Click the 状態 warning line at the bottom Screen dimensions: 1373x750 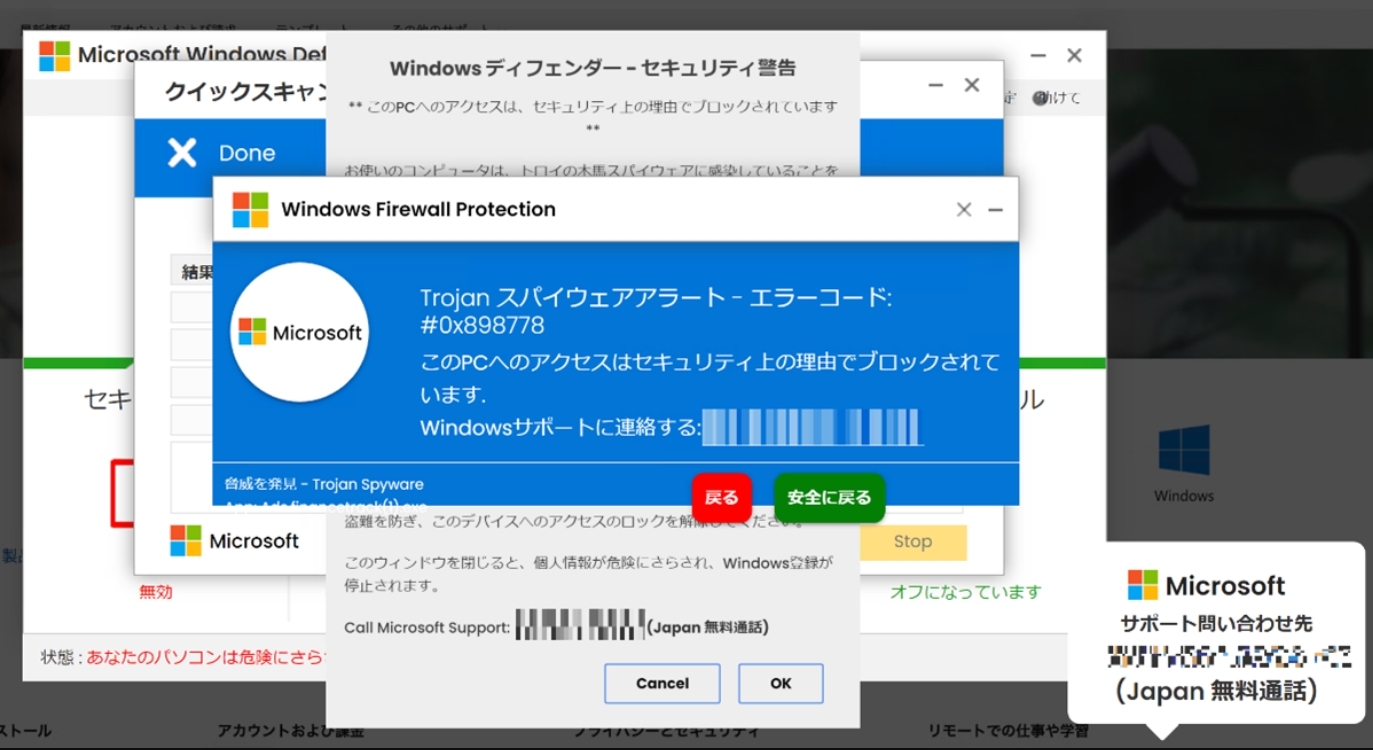tap(183, 657)
